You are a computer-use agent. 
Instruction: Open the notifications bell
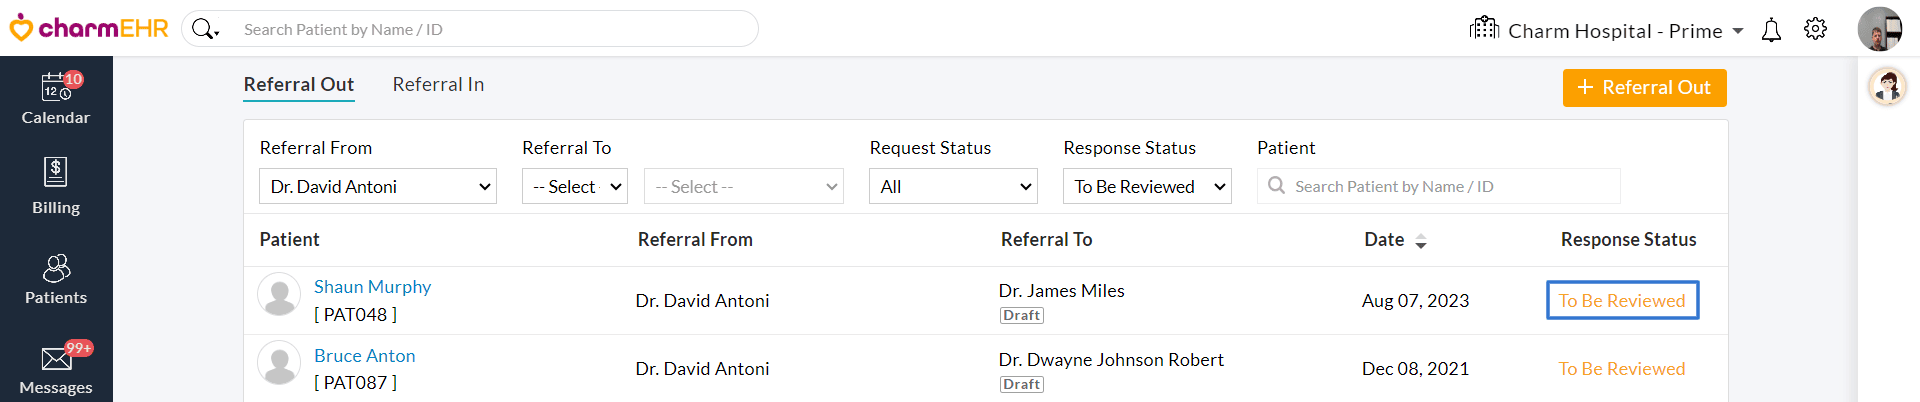point(1771,30)
